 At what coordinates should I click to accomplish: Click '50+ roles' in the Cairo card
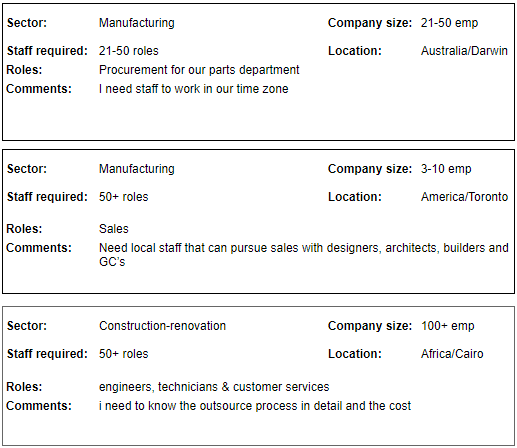123,354
